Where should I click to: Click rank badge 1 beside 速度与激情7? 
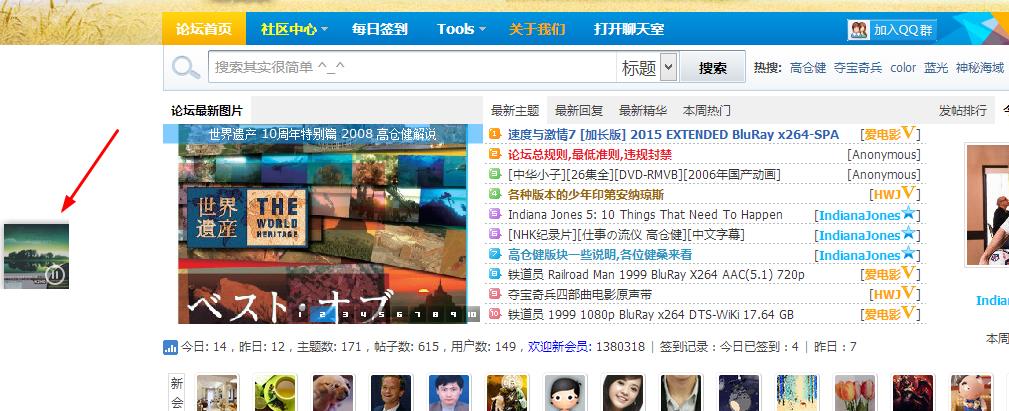[x=495, y=134]
